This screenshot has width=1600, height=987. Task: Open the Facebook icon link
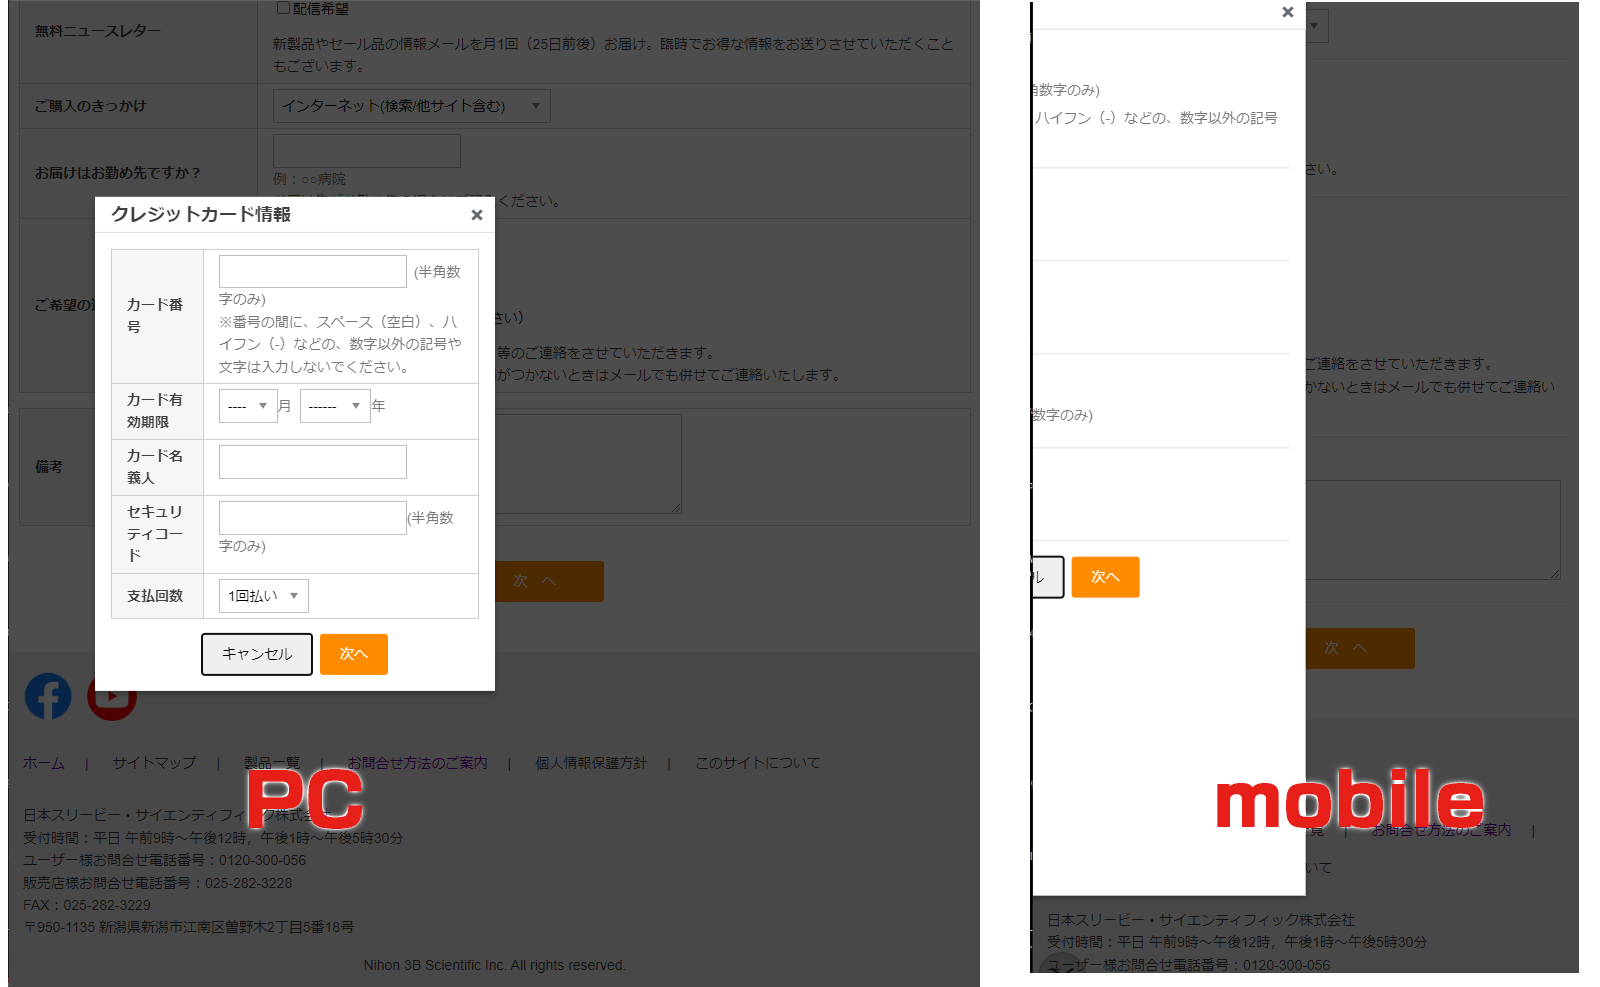[48, 696]
